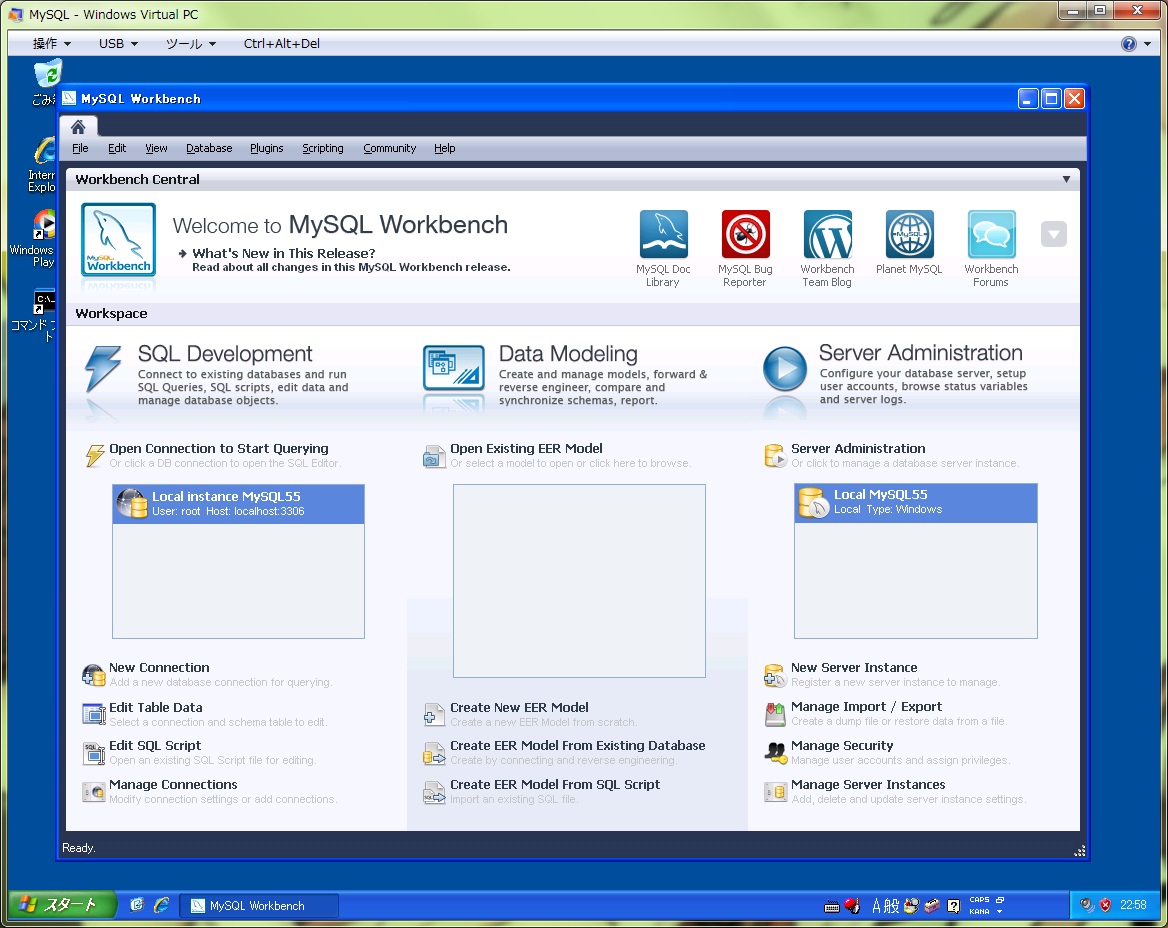Open the Edit menu
Image resolution: width=1168 pixels, height=928 pixels.
coord(117,148)
